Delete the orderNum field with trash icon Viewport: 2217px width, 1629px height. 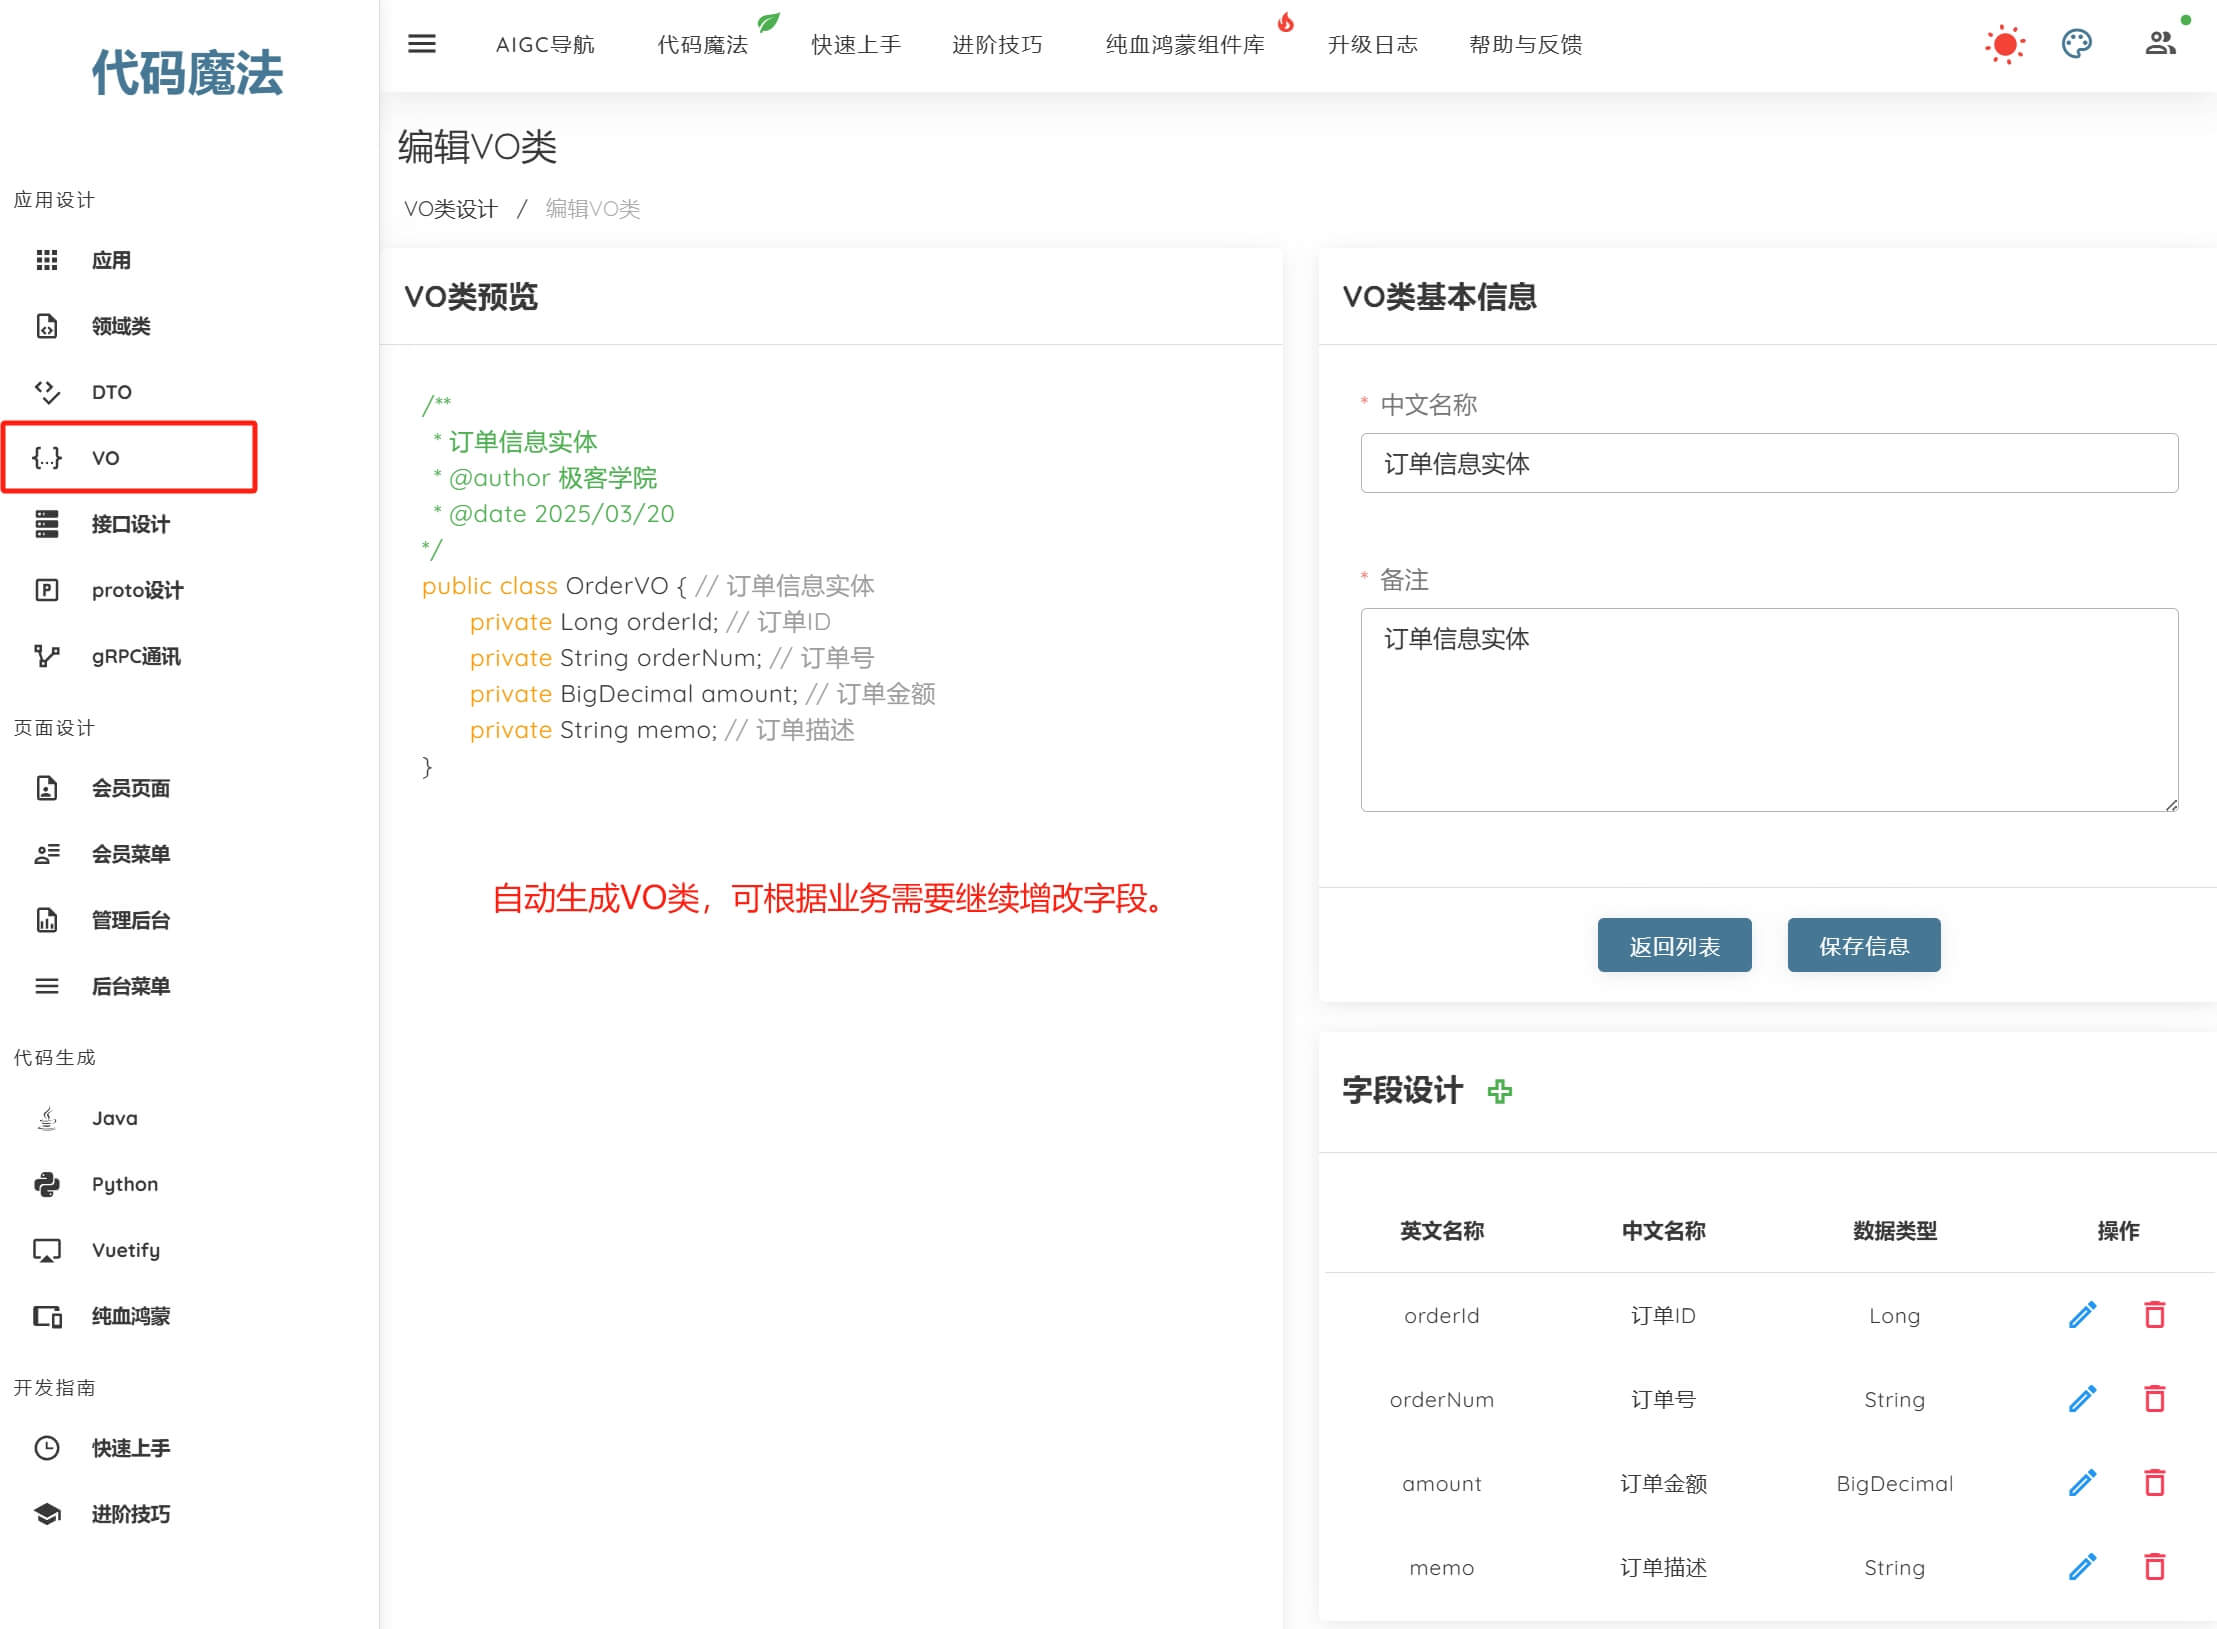(2154, 1399)
